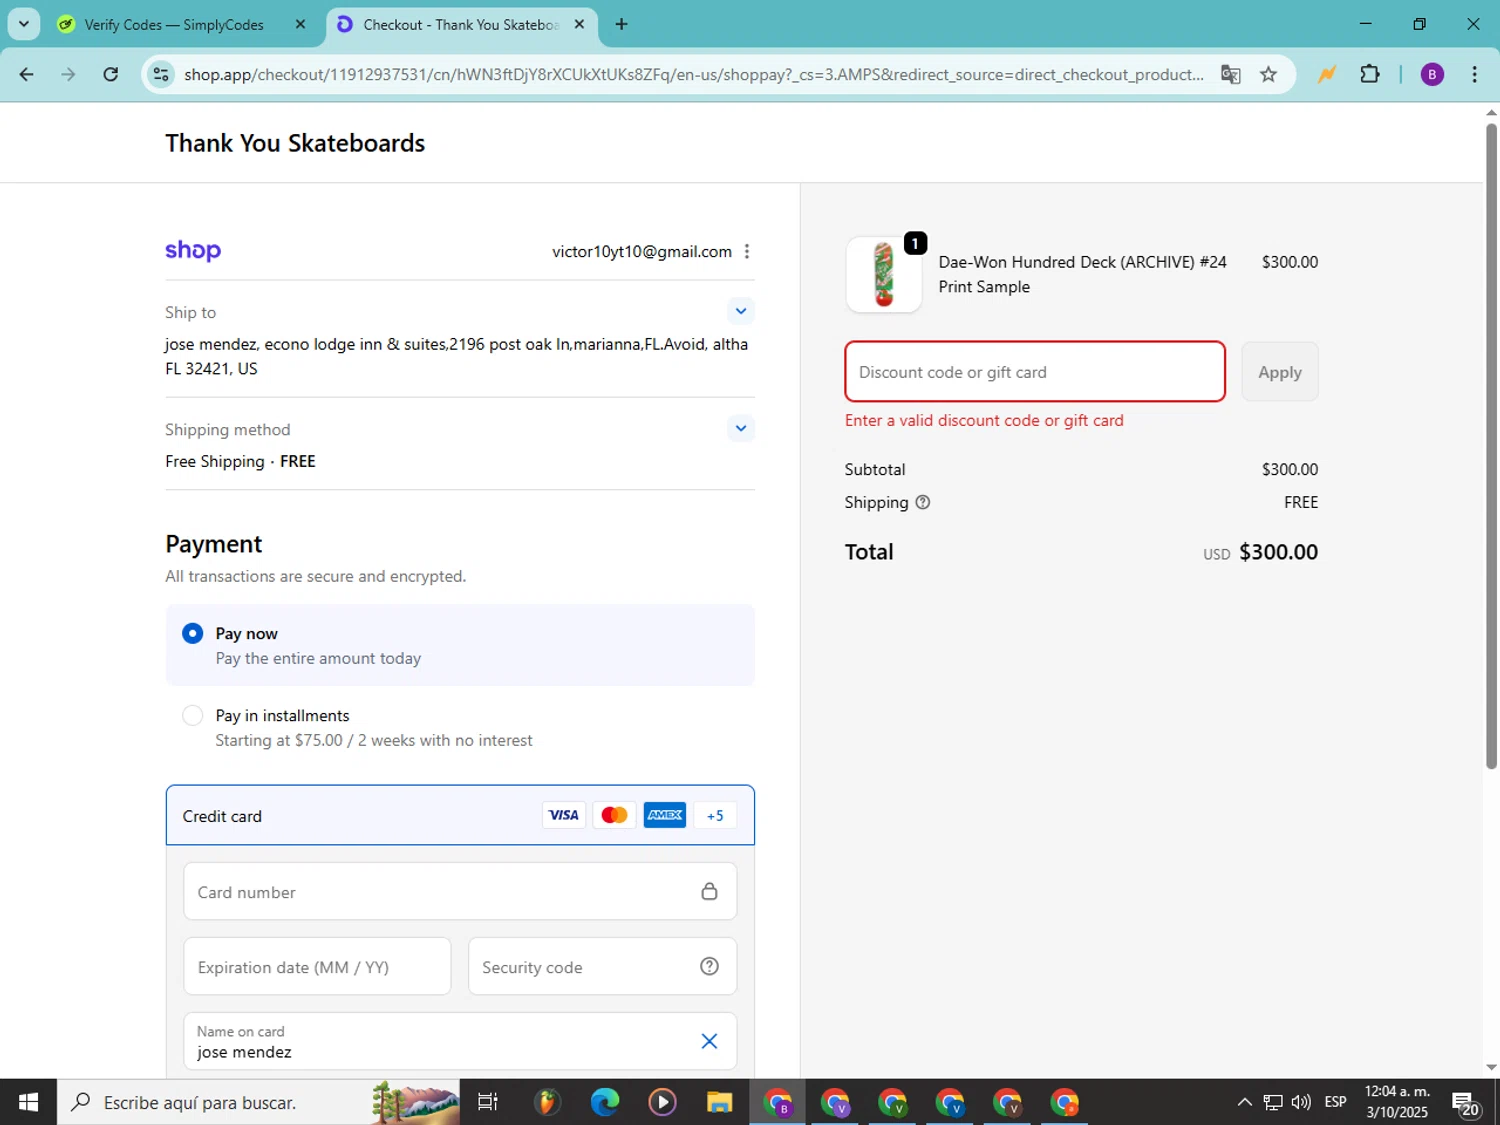
Task: Open the browser extensions puzzle icon
Action: click(x=1370, y=74)
